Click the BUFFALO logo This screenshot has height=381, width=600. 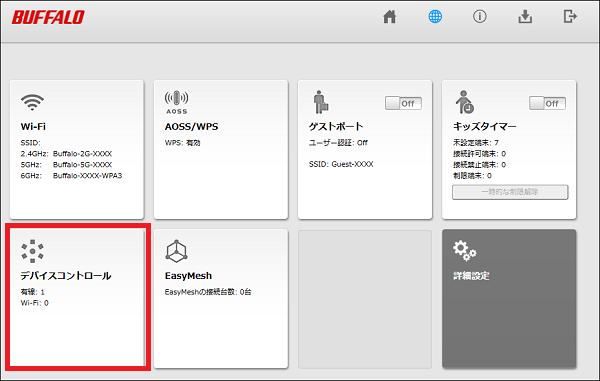pos(48,17)
